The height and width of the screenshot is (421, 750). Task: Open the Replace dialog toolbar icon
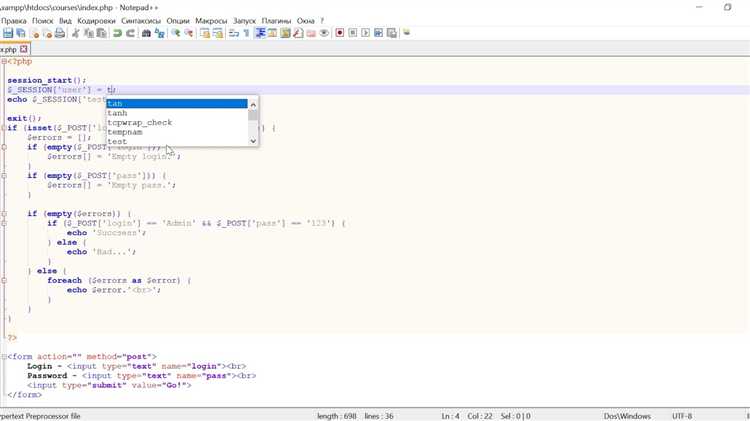(x=159, y=33)
